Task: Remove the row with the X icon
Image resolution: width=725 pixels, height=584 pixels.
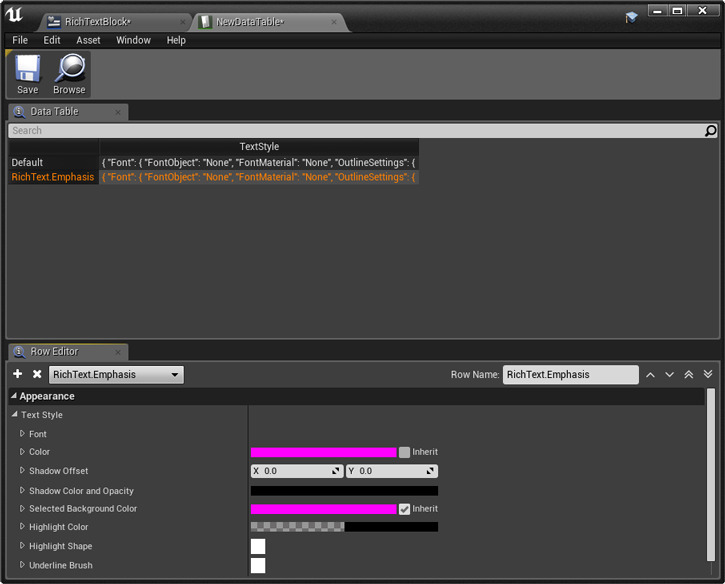Action: tap(37, 374)
